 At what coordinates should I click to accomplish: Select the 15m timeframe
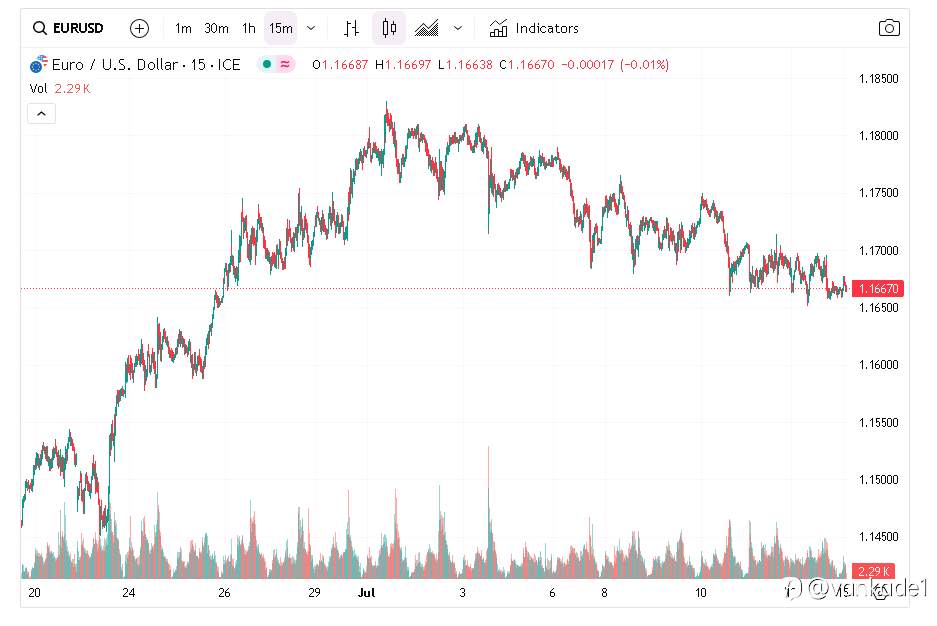click(281, 28)
